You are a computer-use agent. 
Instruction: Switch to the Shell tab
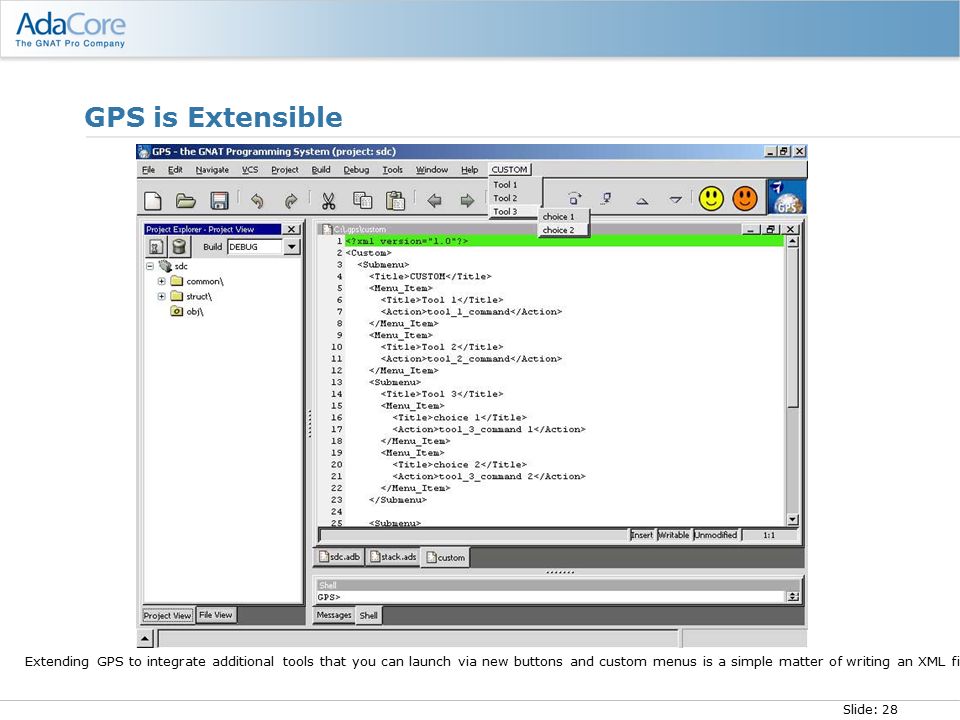tap(369, 615)
